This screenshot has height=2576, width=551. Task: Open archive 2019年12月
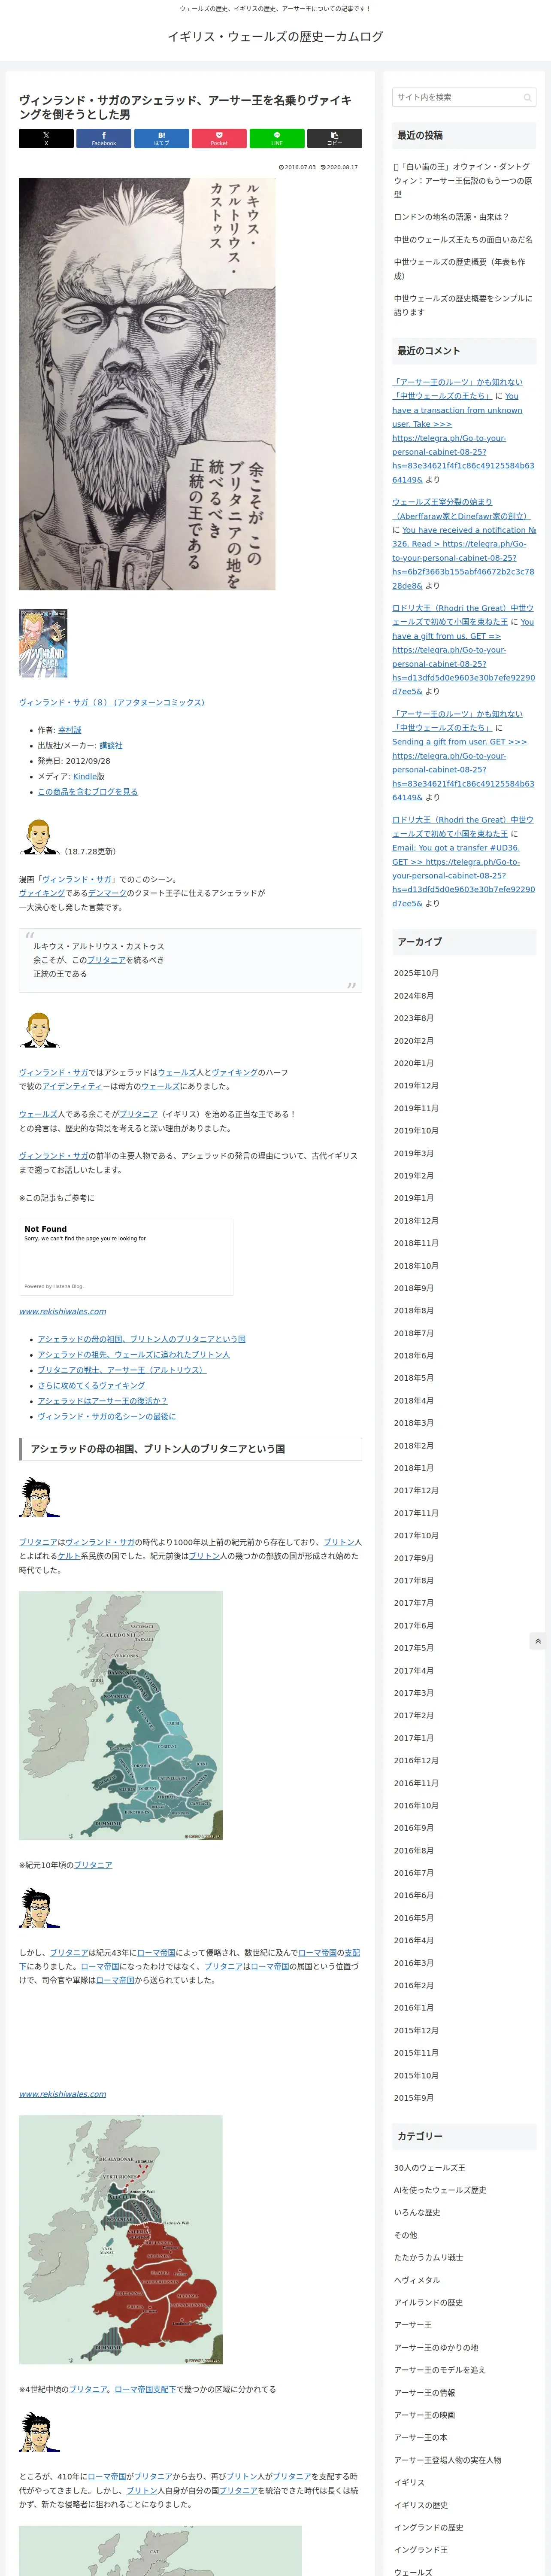point(416,1086)
